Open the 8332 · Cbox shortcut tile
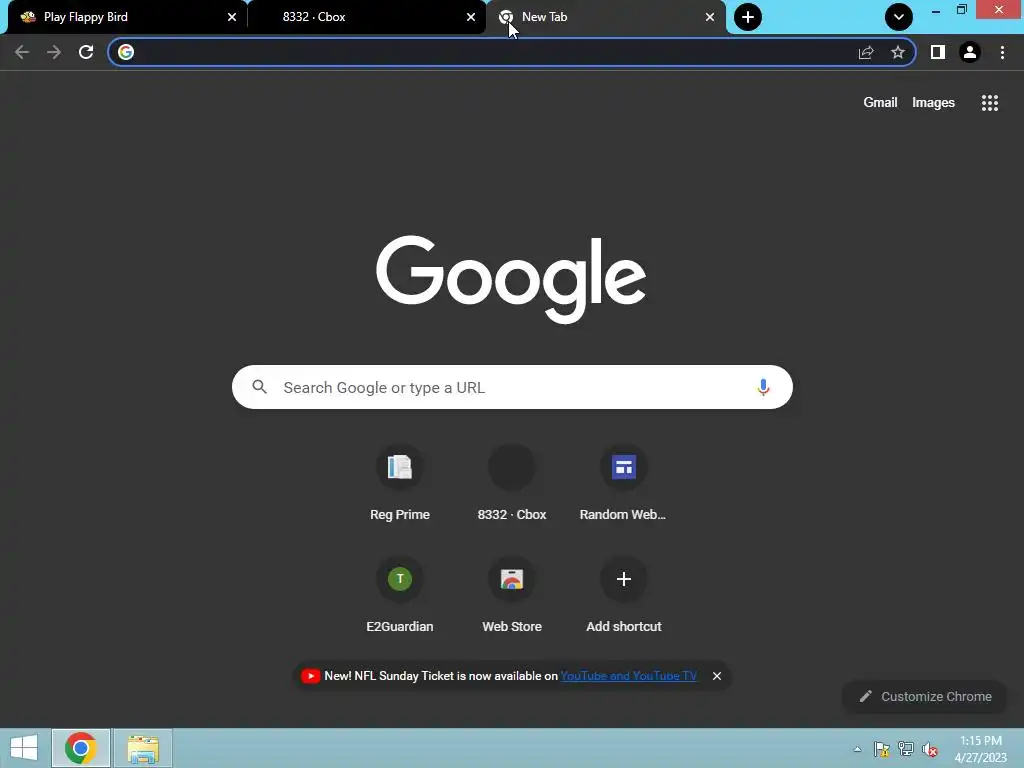 pos(512,484)
